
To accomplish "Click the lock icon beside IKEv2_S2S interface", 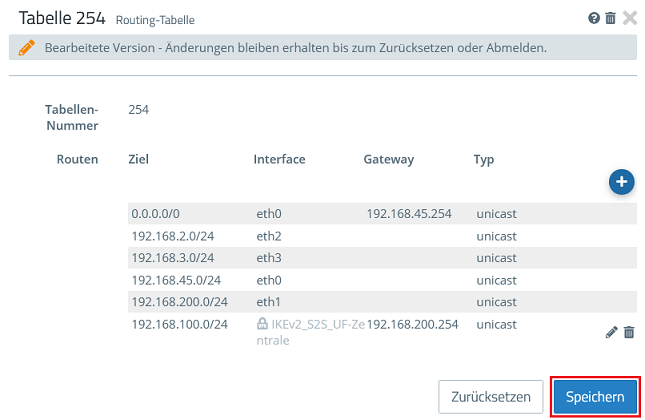I will (262, 325).
